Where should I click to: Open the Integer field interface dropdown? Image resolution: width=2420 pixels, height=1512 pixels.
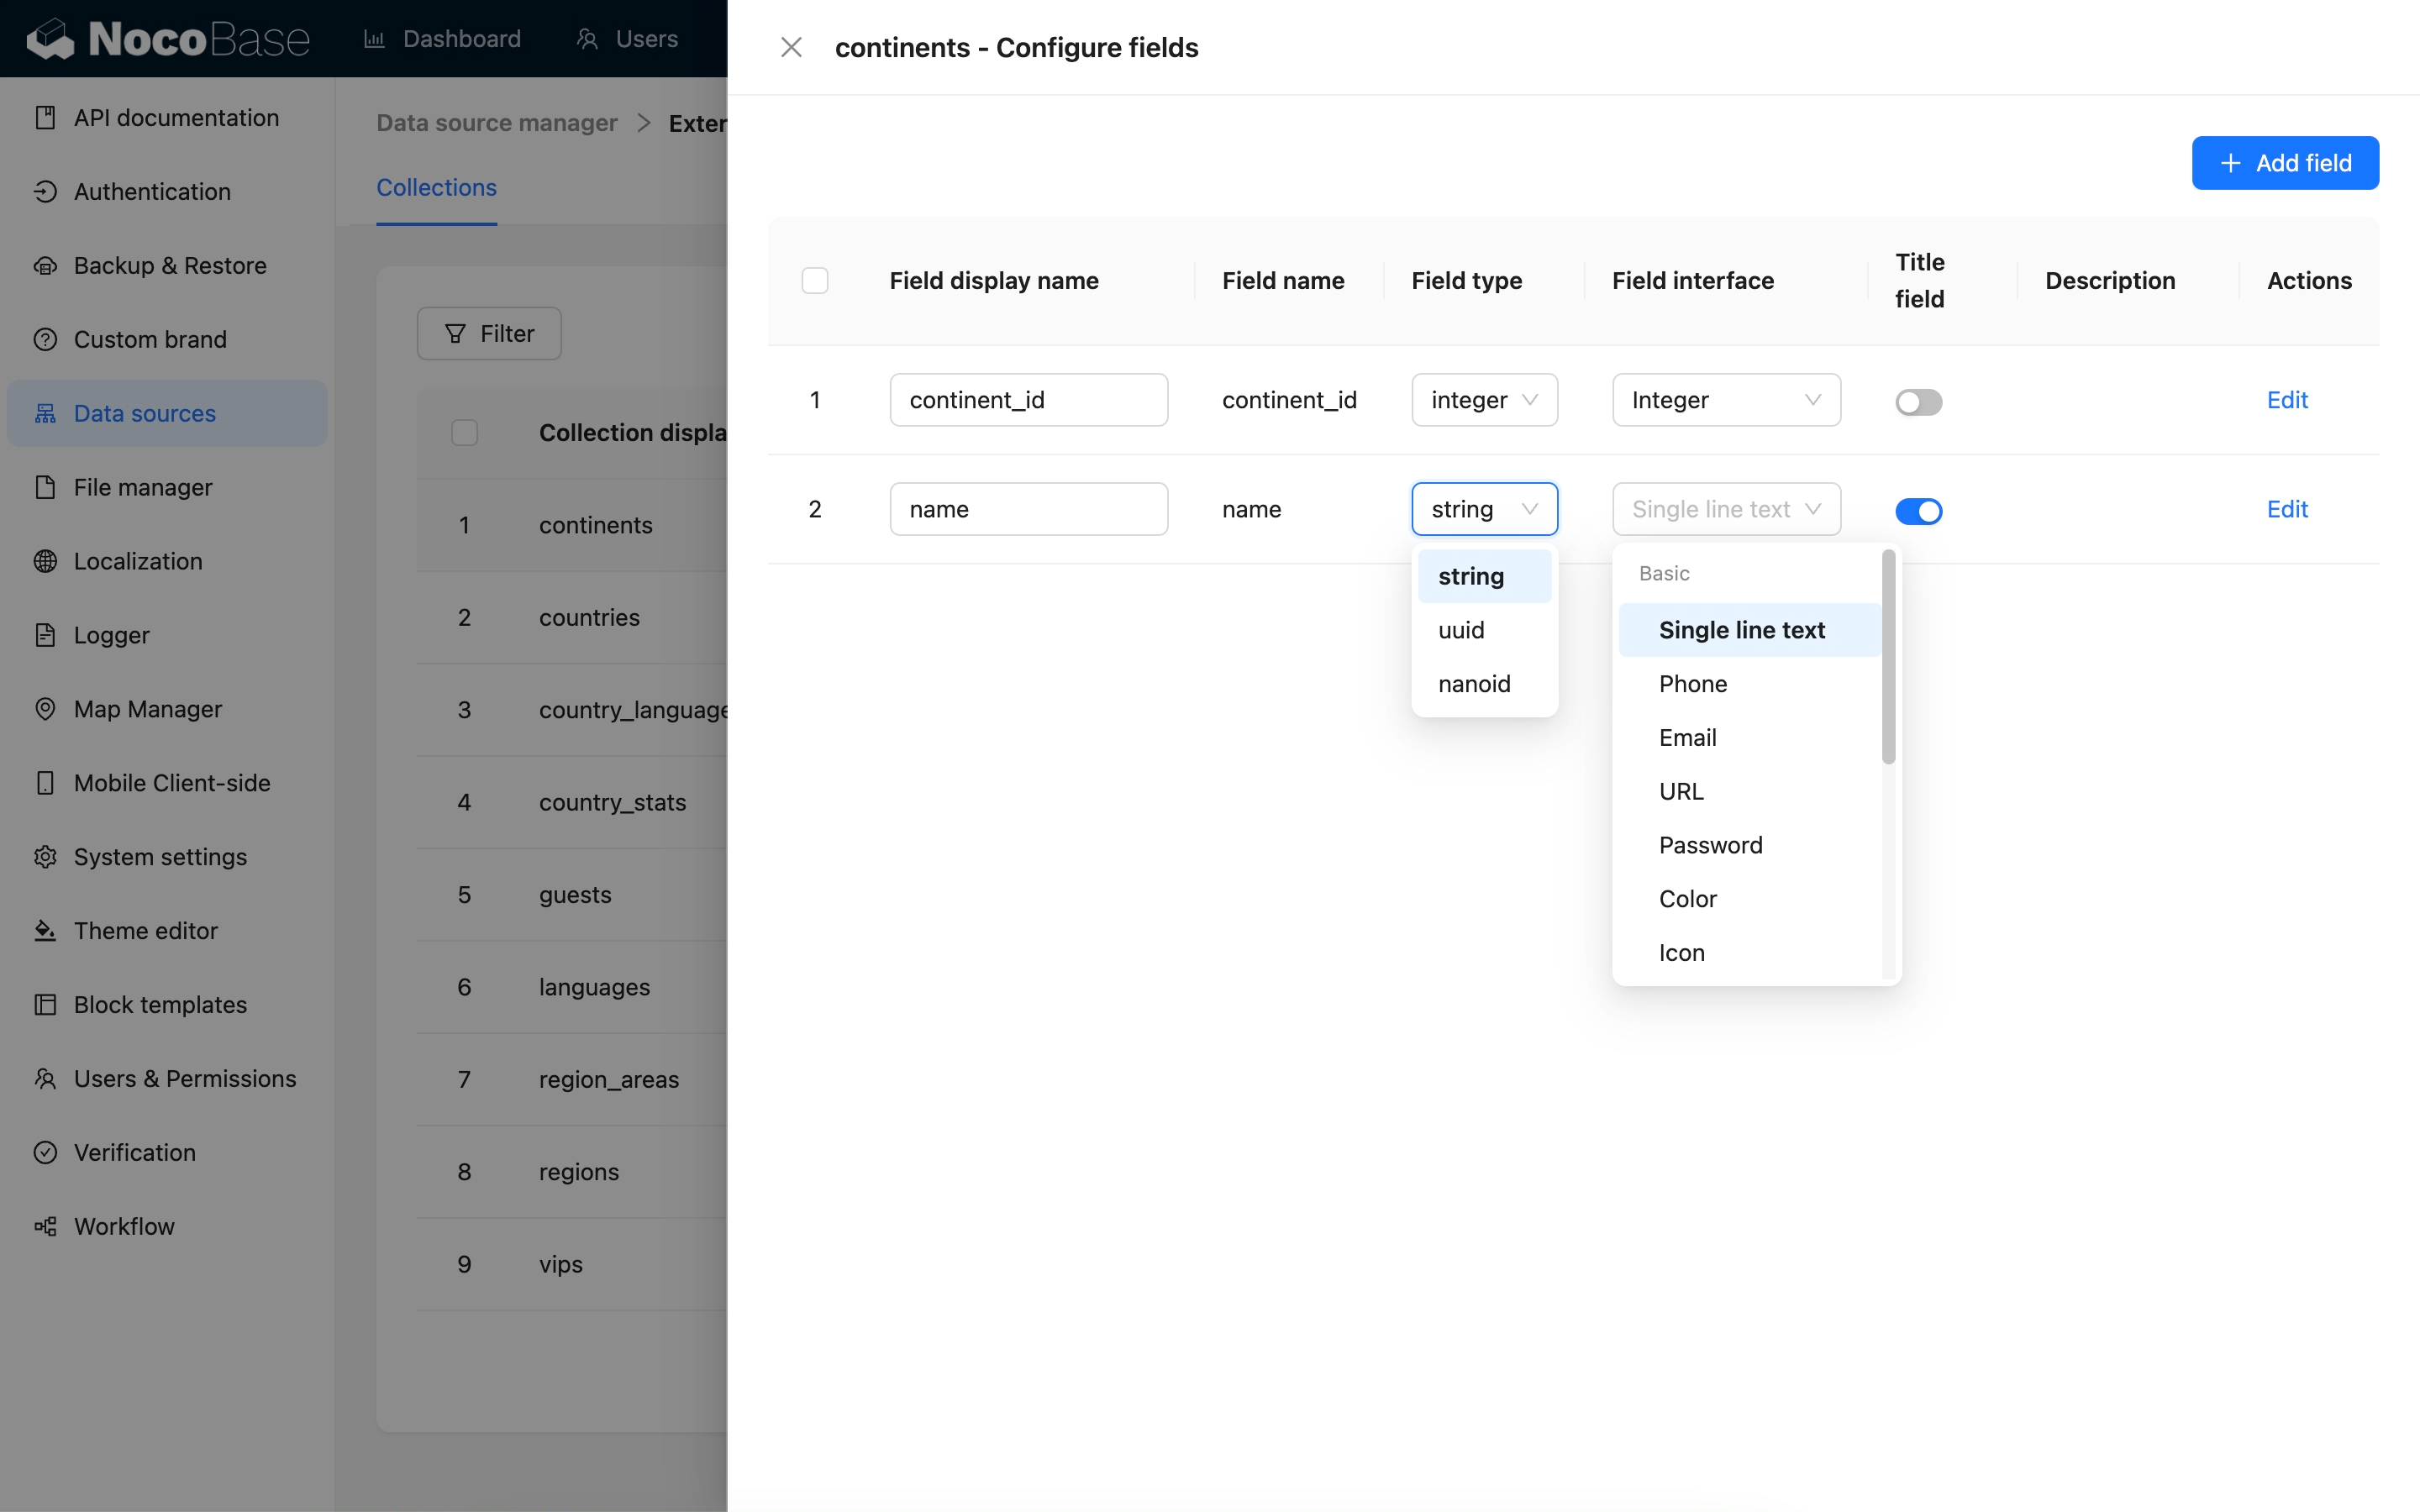tap(1725, 400)
